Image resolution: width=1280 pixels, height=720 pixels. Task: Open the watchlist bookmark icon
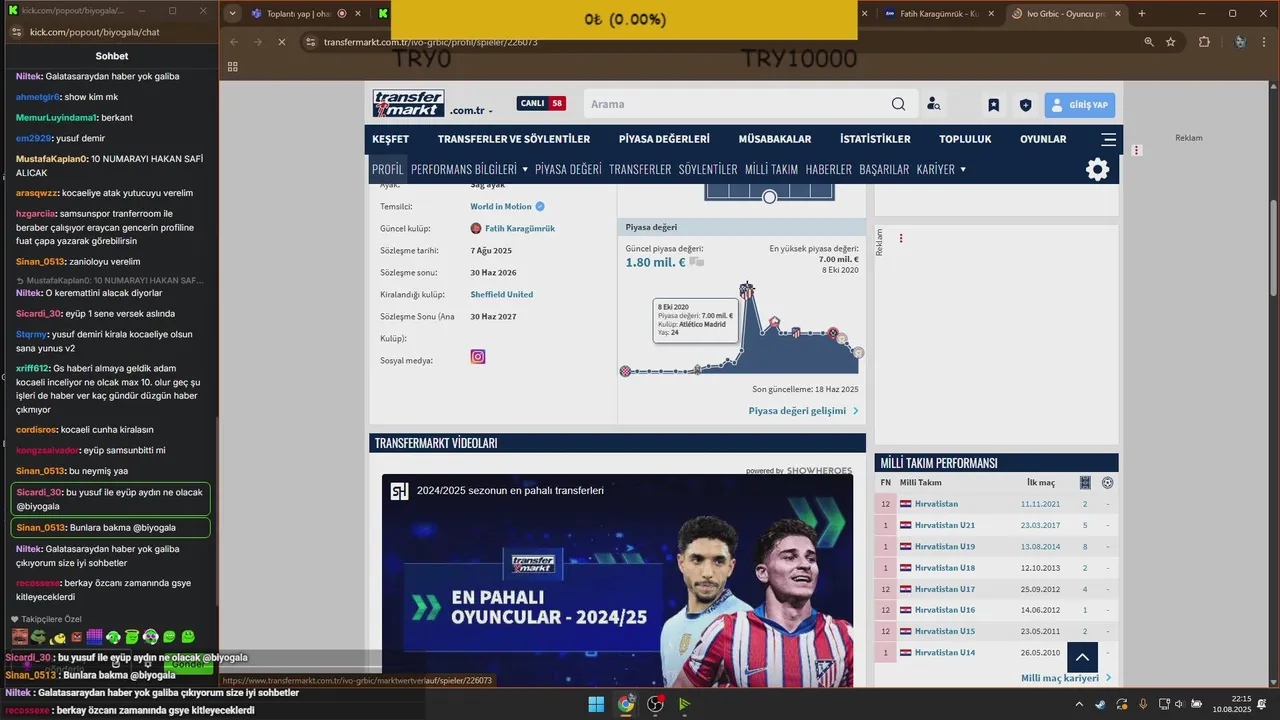[x=993, y=105]
